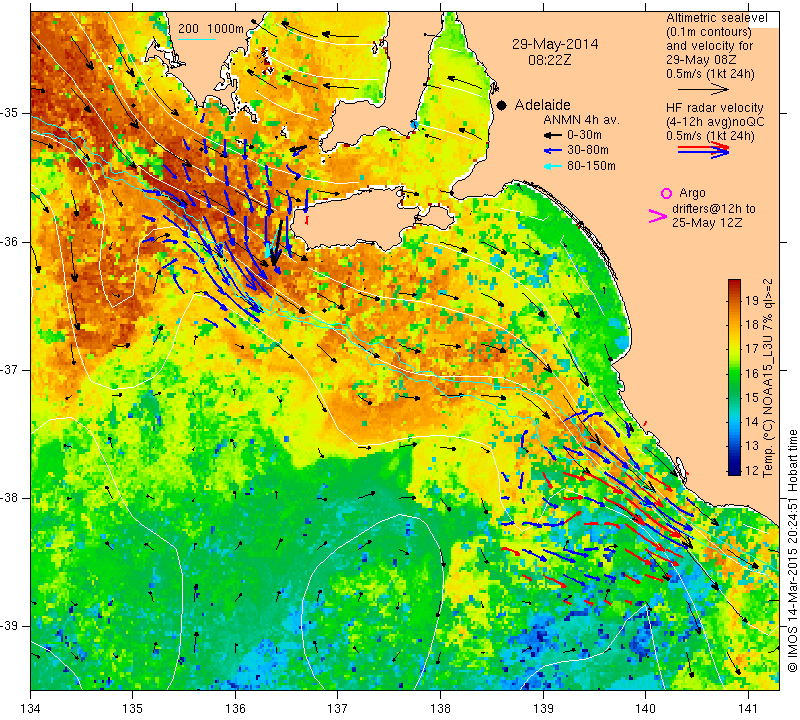Click the 135 longitude axis label

tap(133, 709)
